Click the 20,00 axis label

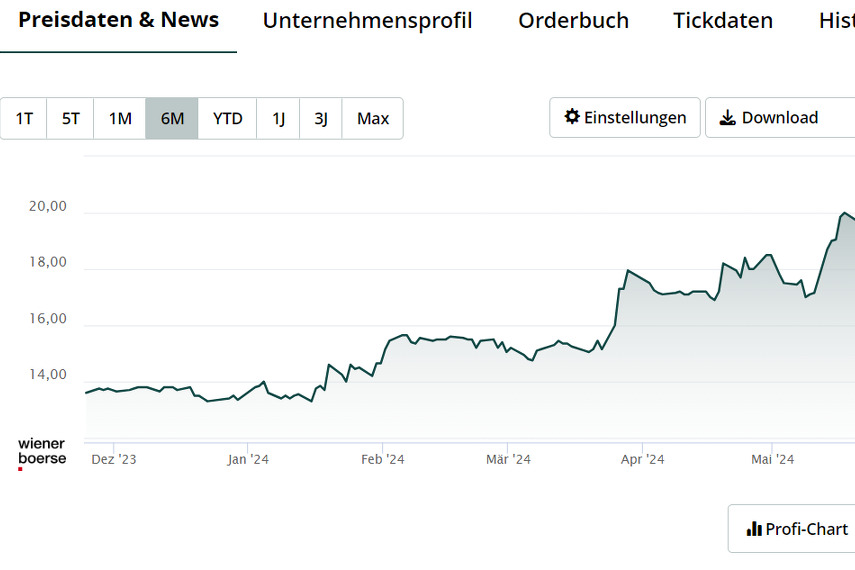click(x=47, y=206)
